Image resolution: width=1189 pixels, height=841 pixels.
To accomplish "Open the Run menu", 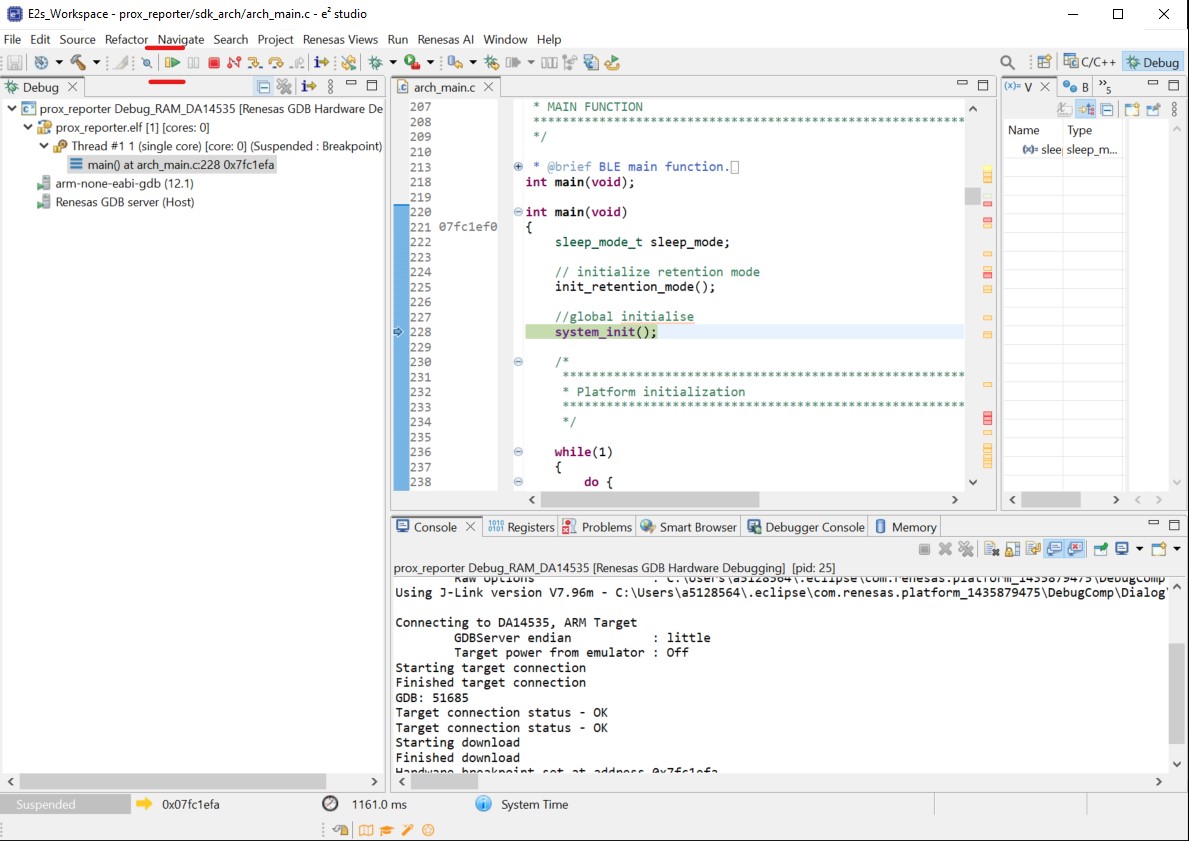I will (397, 39).
